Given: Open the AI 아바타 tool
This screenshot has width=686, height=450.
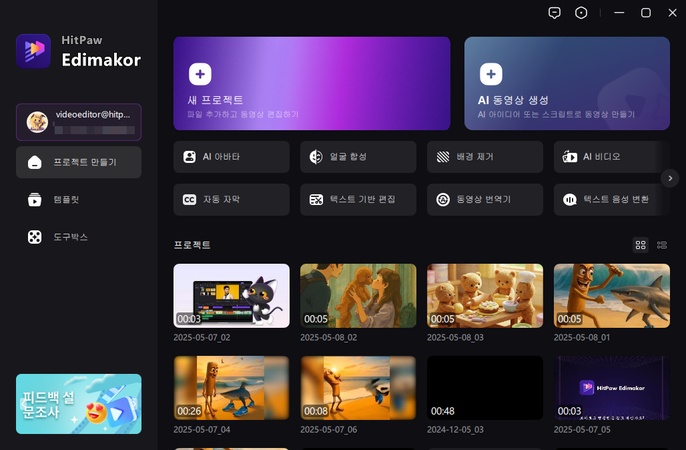Looking at the screenshot, I should tap(231, 157).
